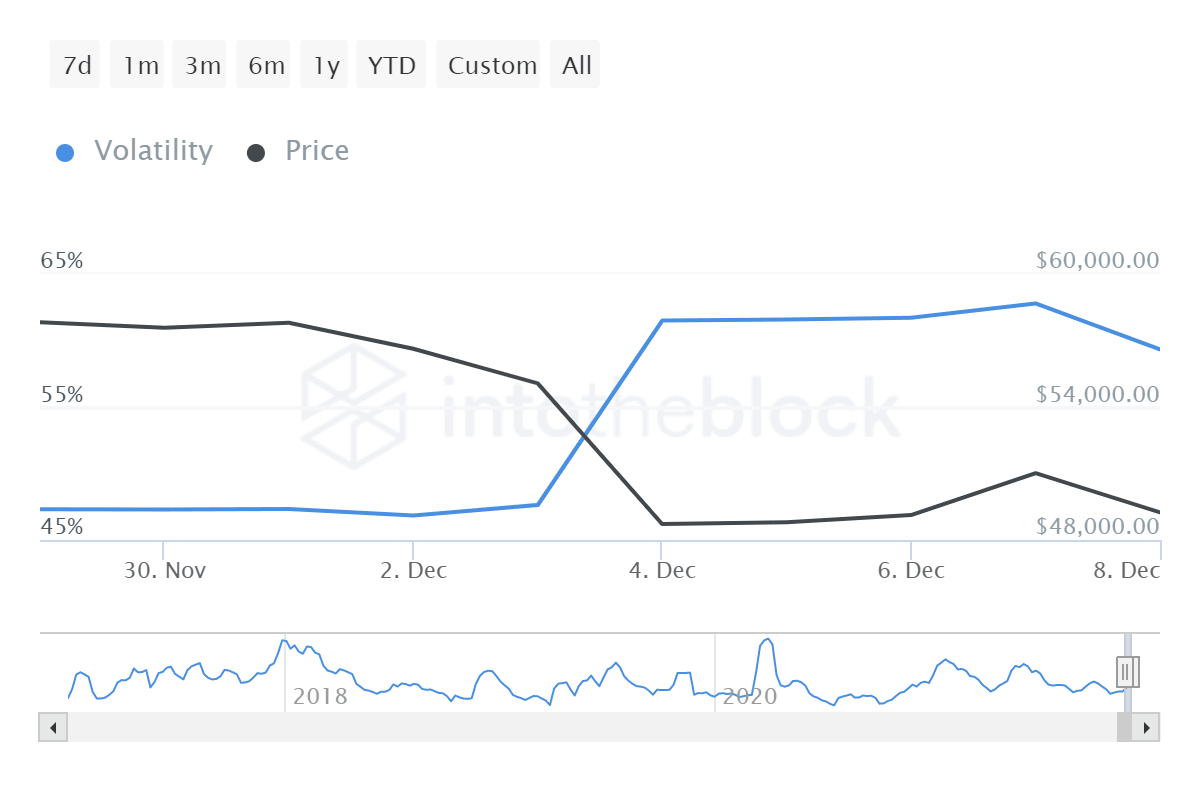This screenshot has height=800, width=1200.
Task: Click the blue Volatility legend dot
Action: pyautogui.click(x=65, y=150)
